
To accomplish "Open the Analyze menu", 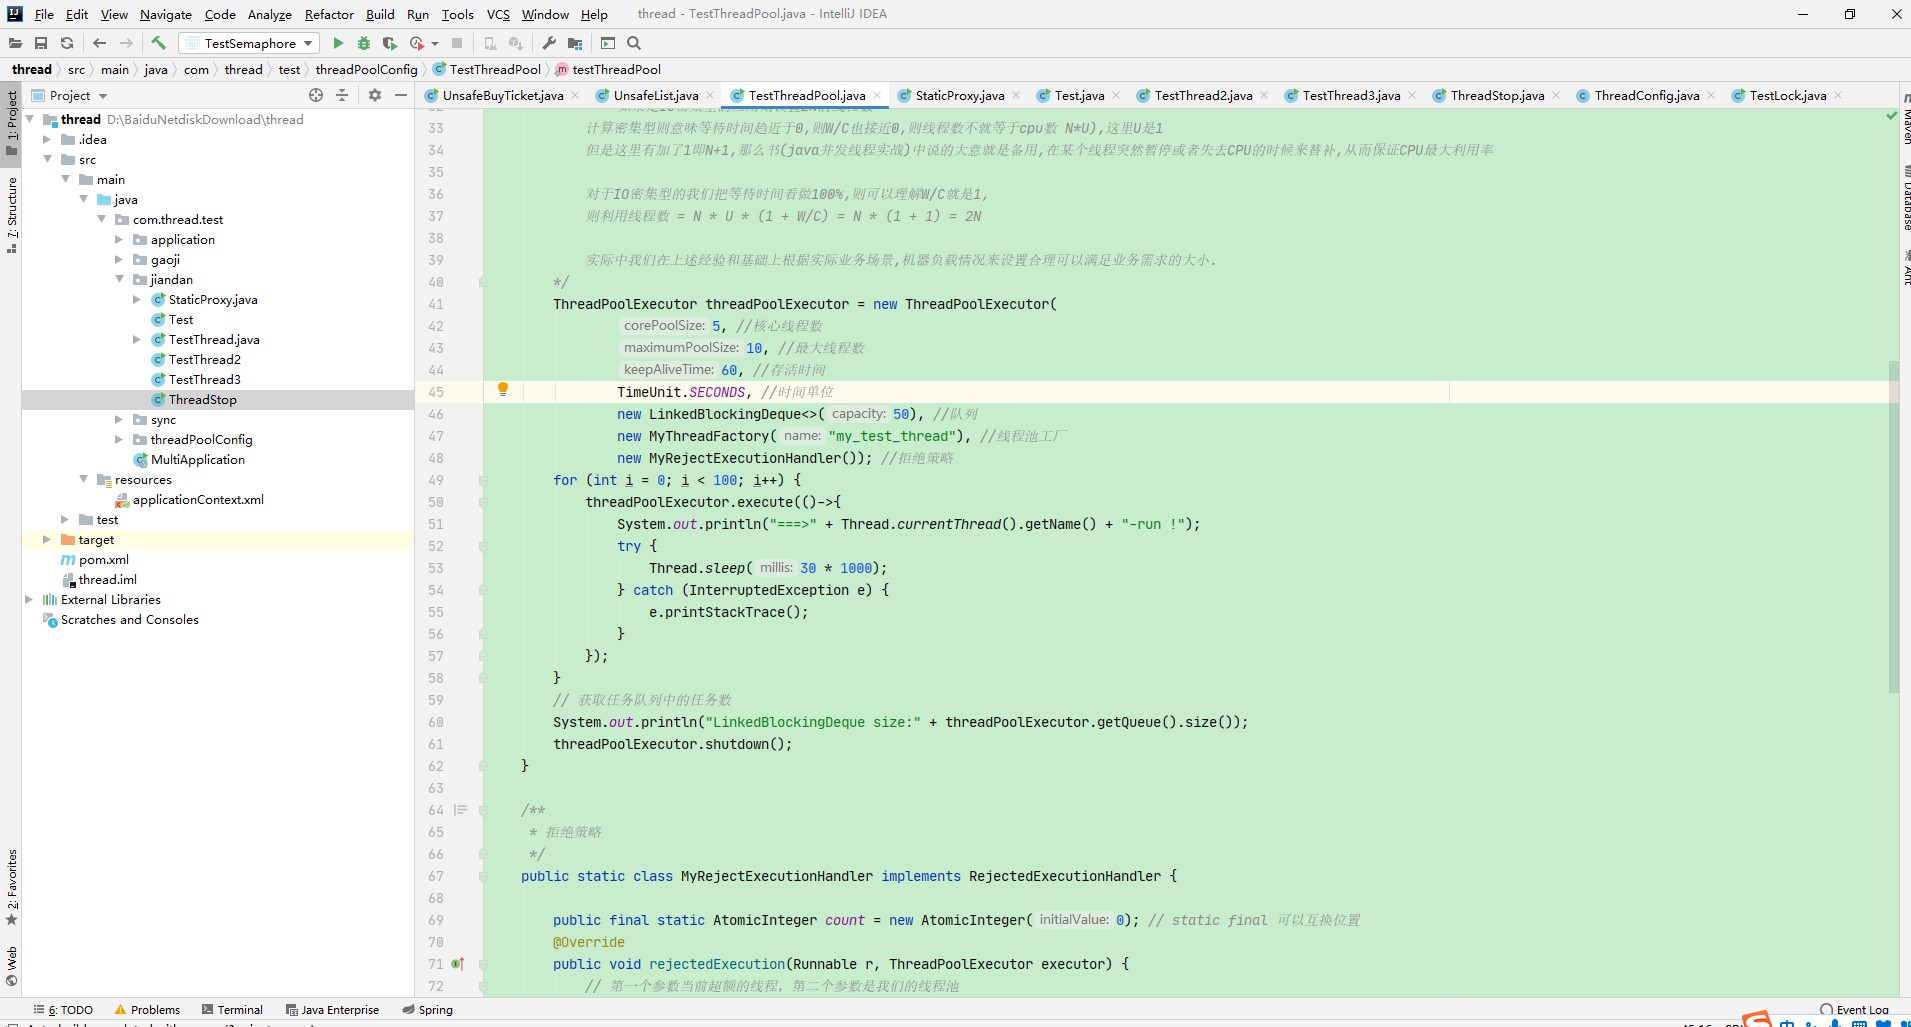I will (x=269, y=14).
